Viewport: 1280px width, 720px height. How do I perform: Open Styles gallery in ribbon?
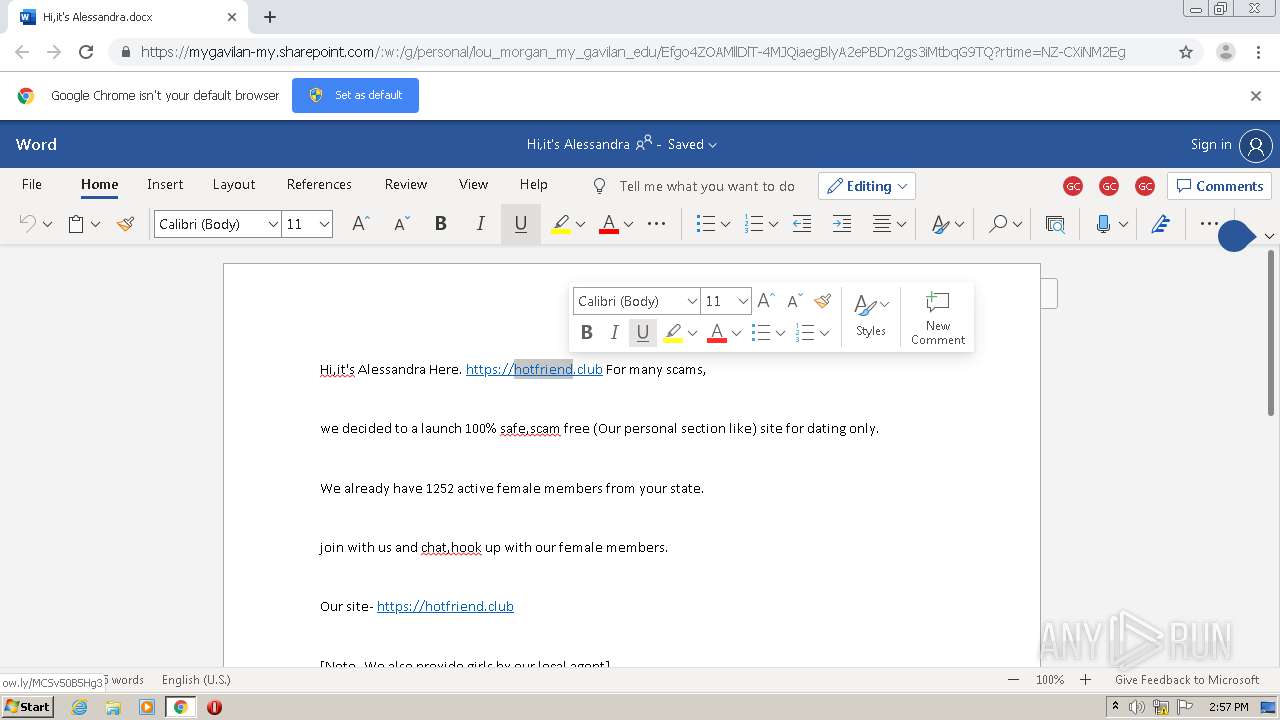(946, 224)
